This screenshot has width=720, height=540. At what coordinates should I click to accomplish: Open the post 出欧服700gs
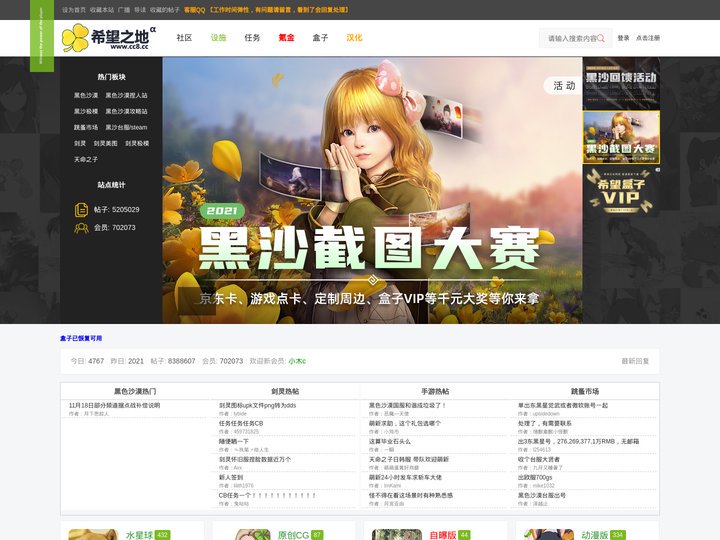click(x=535, y=478)
